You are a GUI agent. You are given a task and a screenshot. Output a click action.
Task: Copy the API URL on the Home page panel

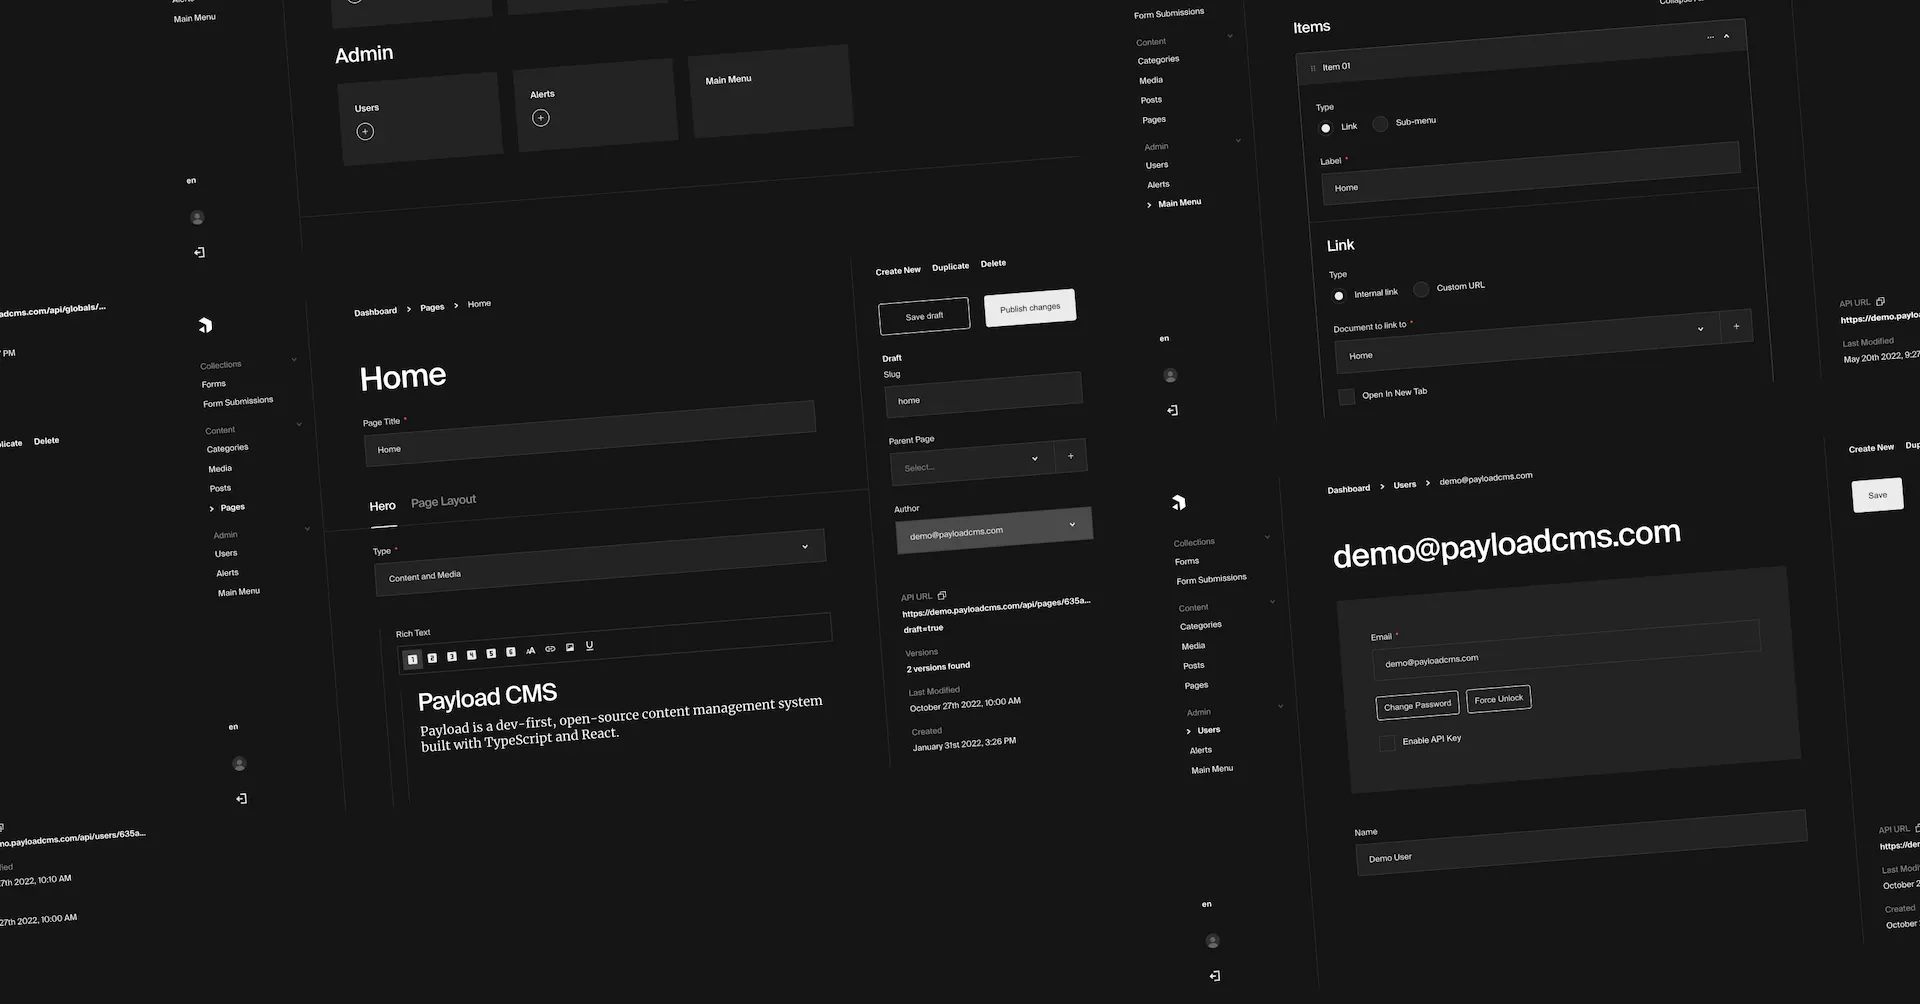click(942, 595)
